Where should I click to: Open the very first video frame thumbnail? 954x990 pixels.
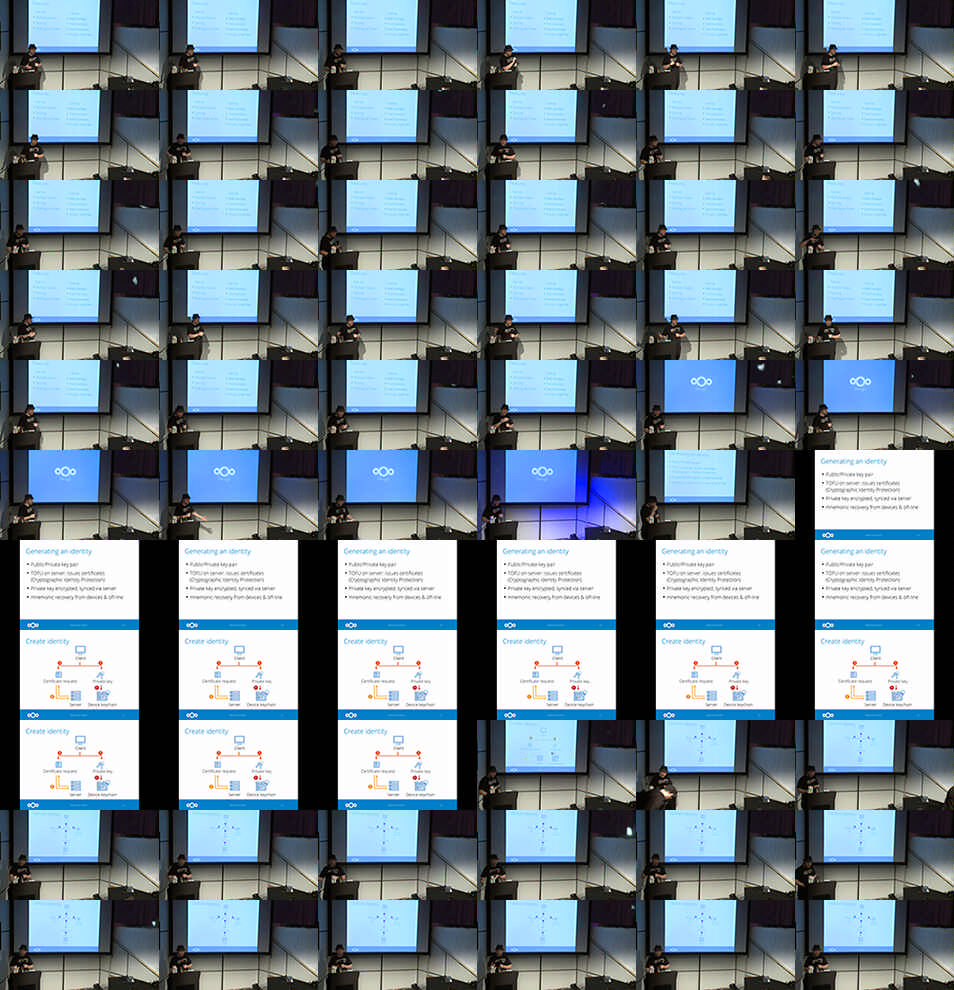[x=79, y=45]
